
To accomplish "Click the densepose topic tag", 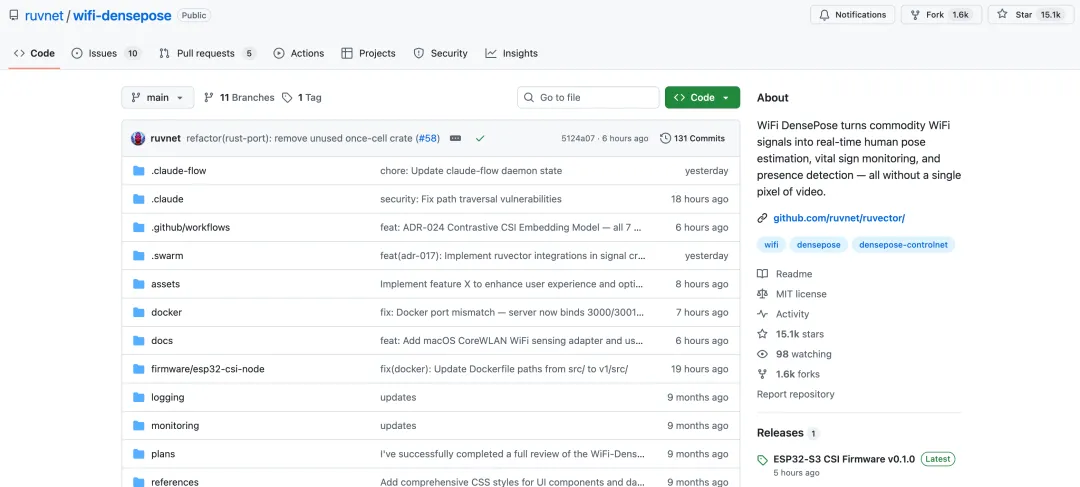I will 818,244.
